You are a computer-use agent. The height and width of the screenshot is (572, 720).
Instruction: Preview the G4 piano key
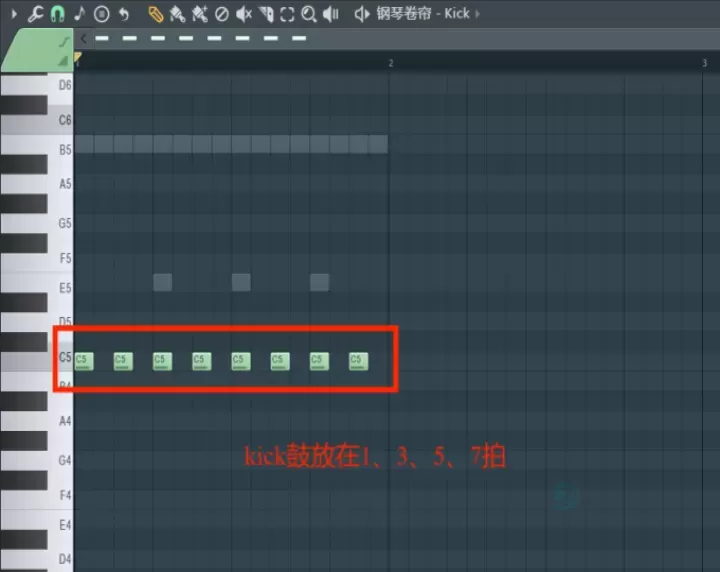pyautogui.click(x=60, y=460)
